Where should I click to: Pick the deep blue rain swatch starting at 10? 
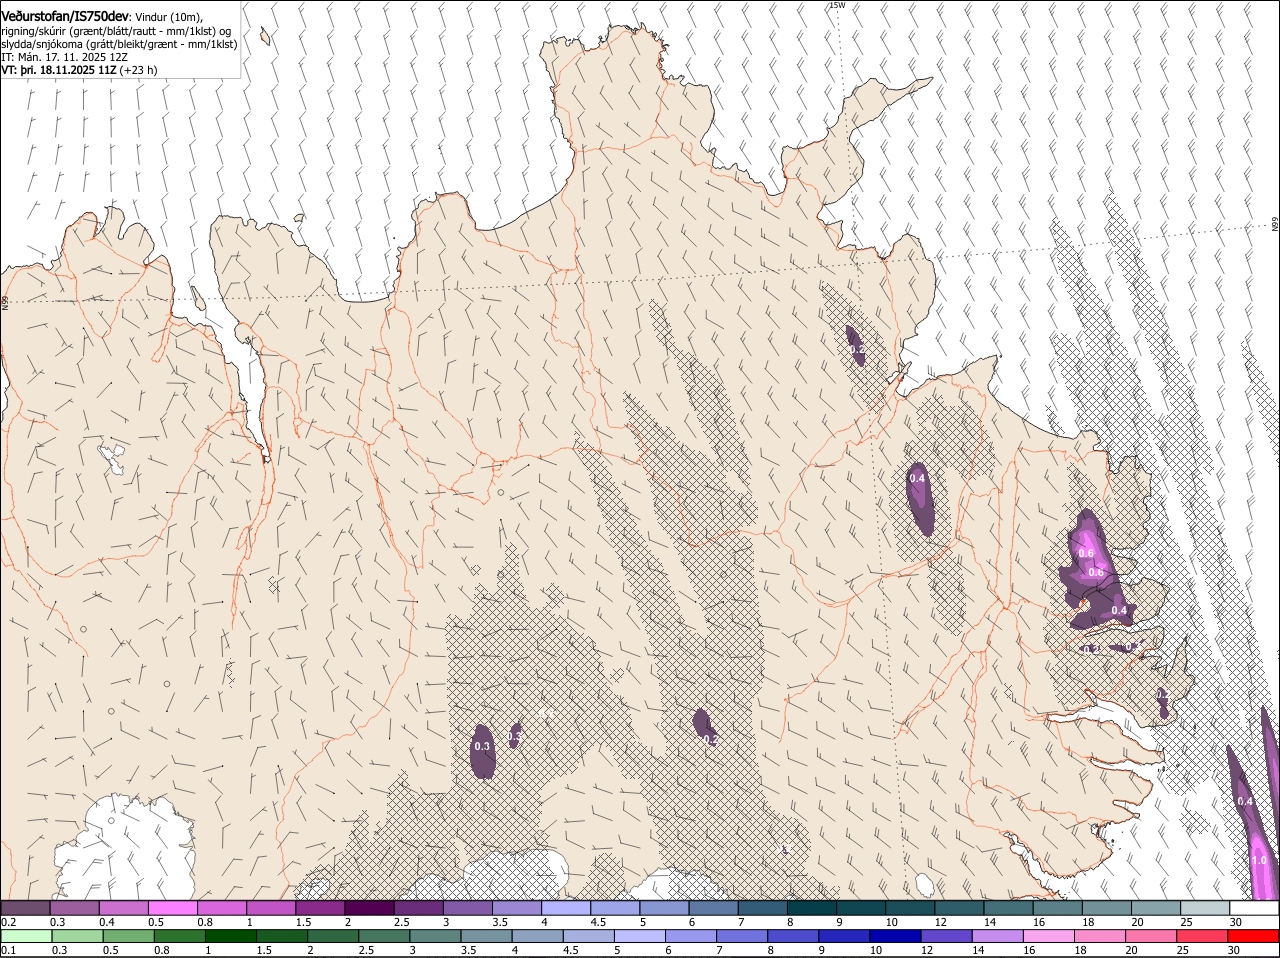[894, 935]
